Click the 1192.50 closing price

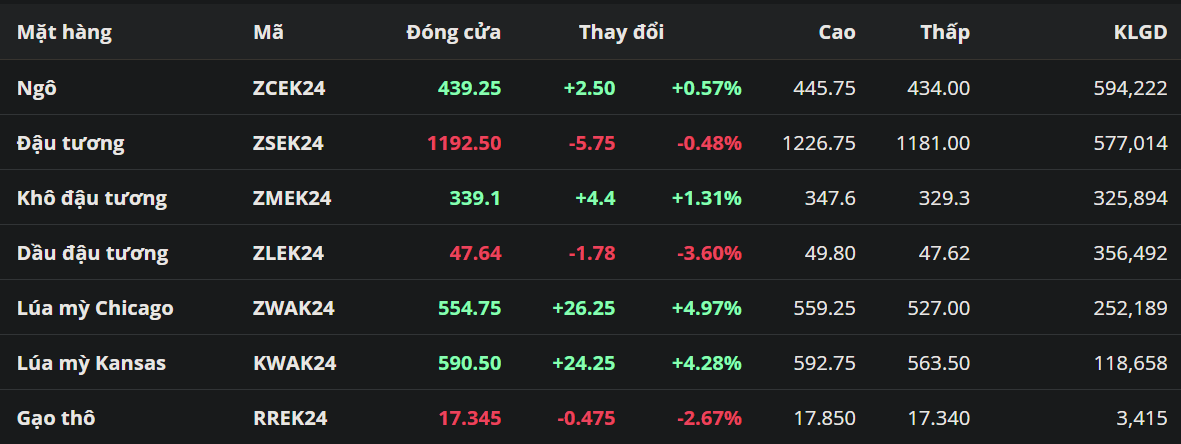(464, 143)
